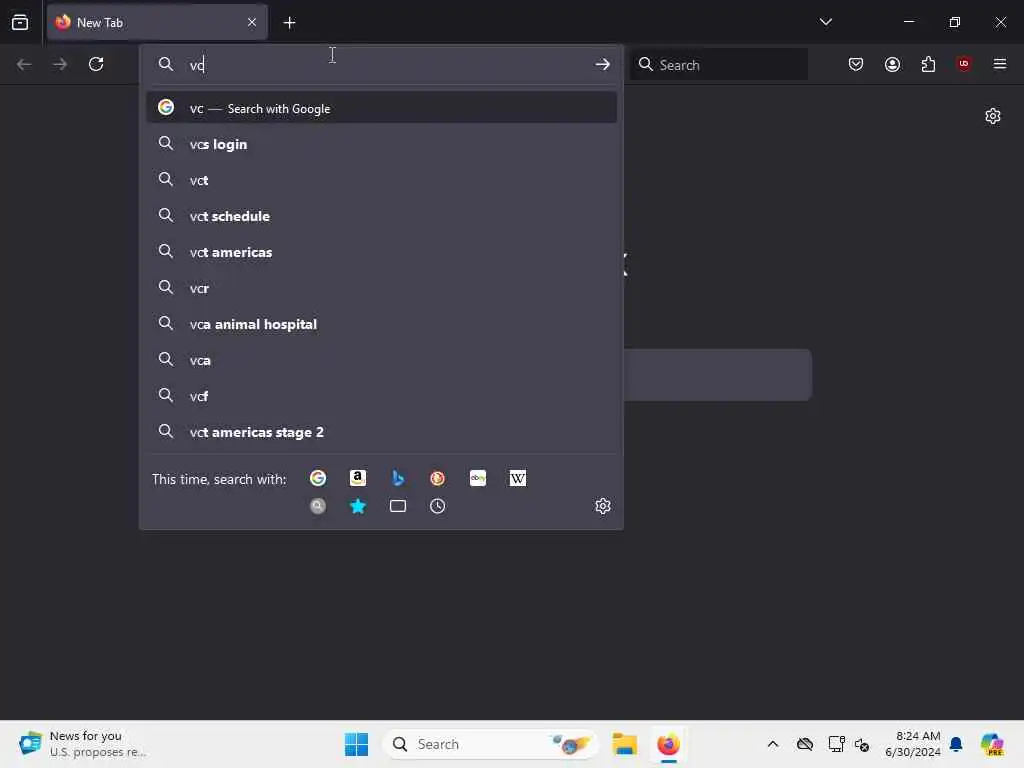Choose 'vct' suggestion
Viewport: 1024px width, 768px height.
(381, 180)
